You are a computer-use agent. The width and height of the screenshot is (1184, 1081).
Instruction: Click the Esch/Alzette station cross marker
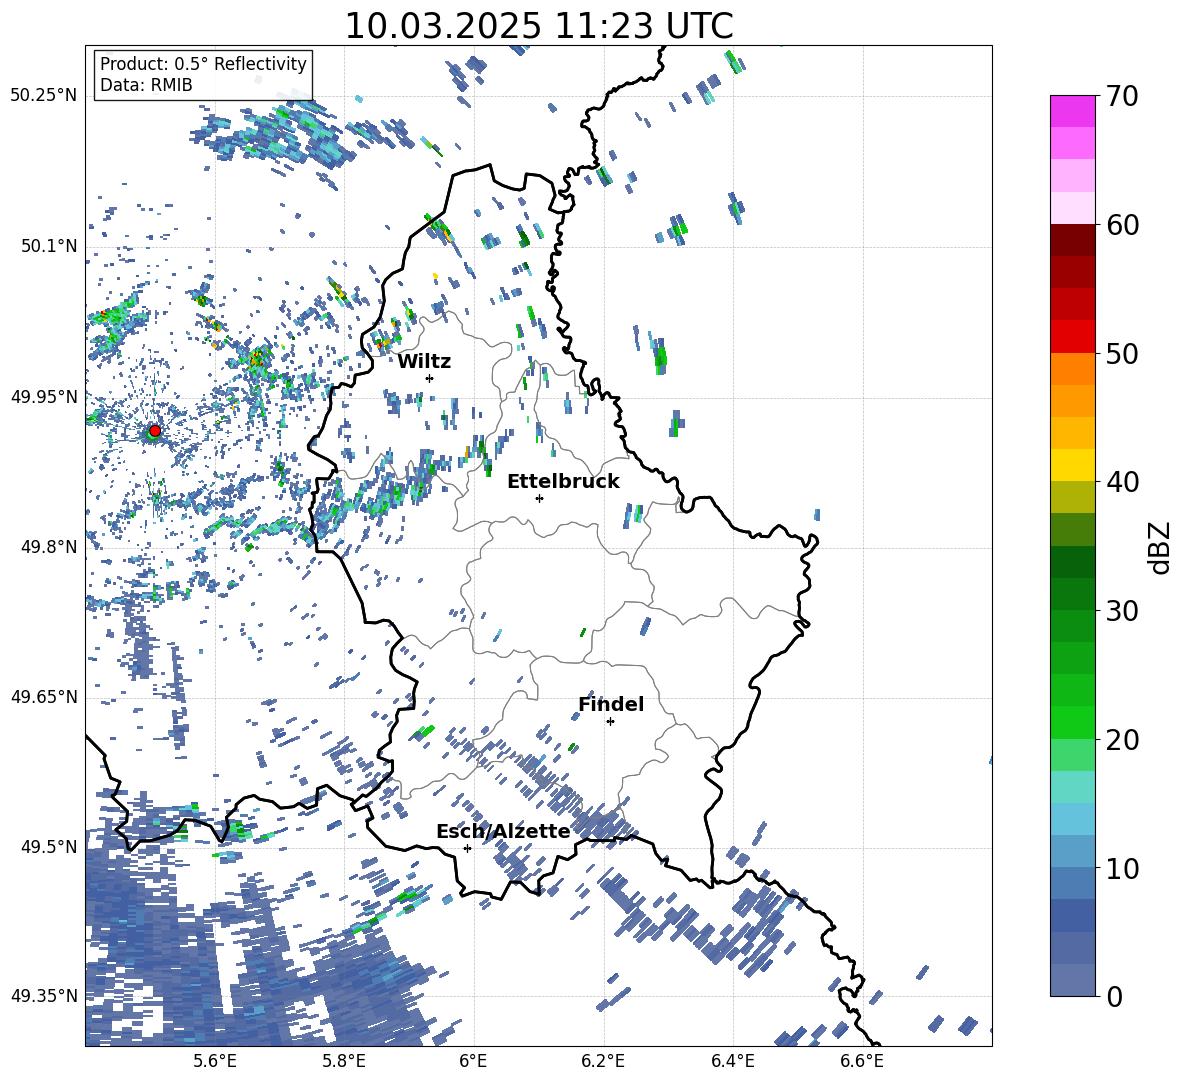pyautogui.click(x=467, y=848)
